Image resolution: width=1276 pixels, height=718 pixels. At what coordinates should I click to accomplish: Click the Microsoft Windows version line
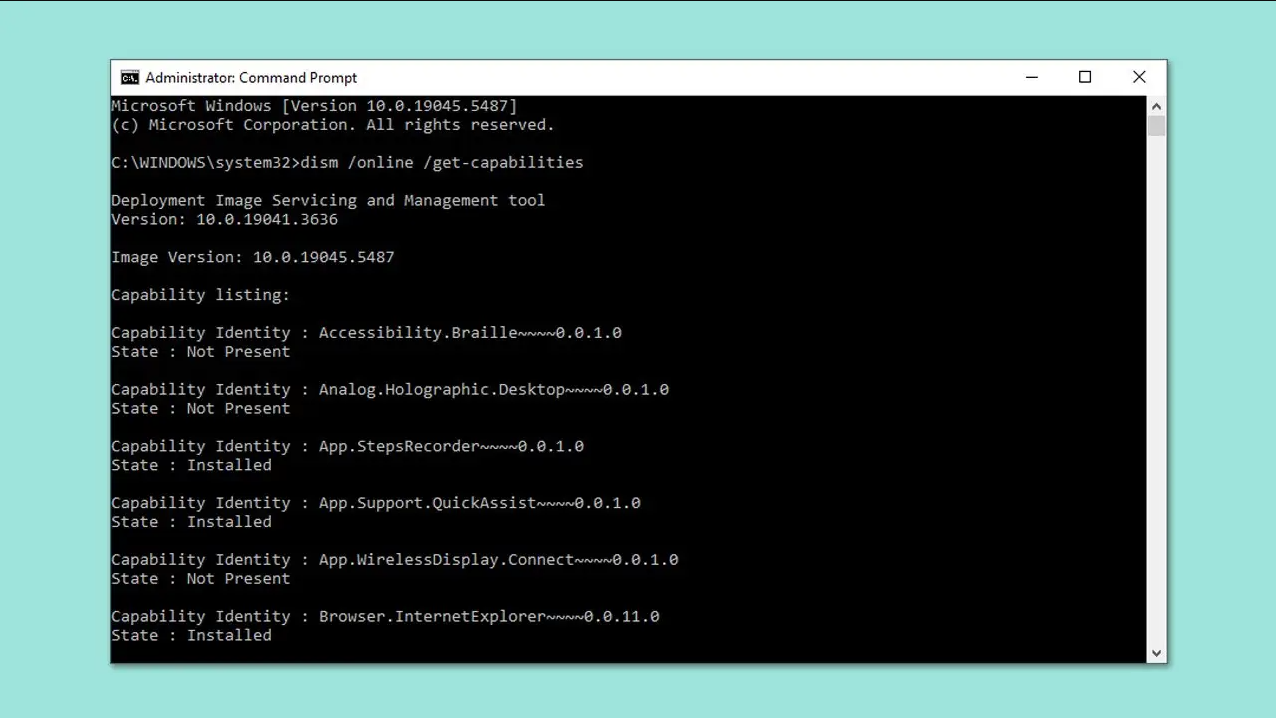314,106
